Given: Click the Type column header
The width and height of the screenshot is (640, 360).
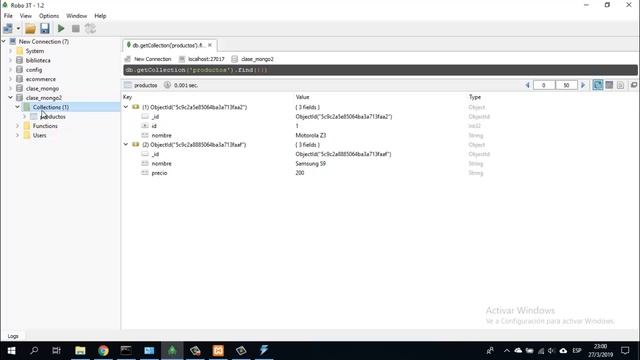Looking at the screenshot, I should point(475,97).
